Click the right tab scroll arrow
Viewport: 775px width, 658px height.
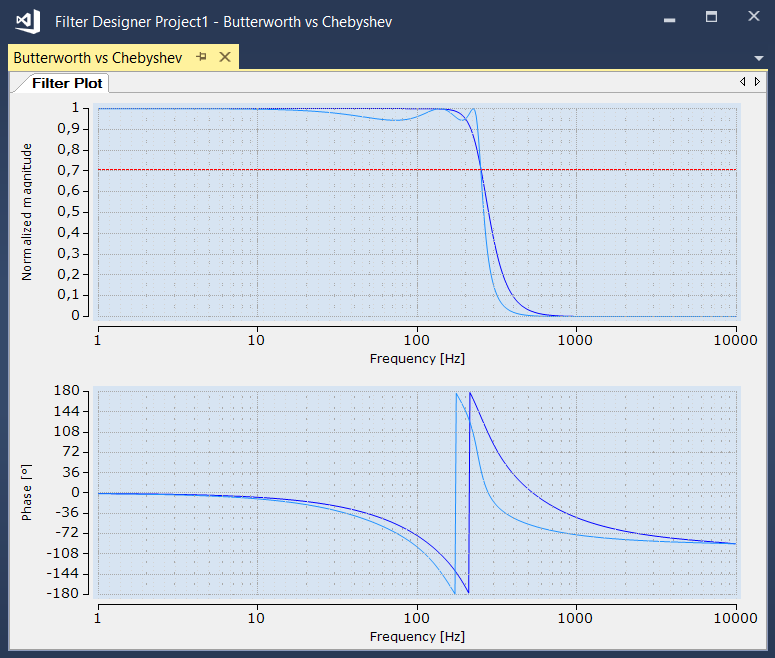[757, 82]
